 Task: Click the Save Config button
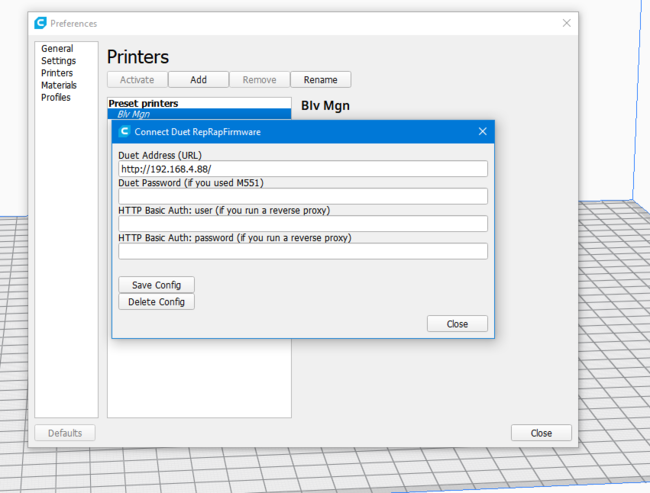click(156, 285)
